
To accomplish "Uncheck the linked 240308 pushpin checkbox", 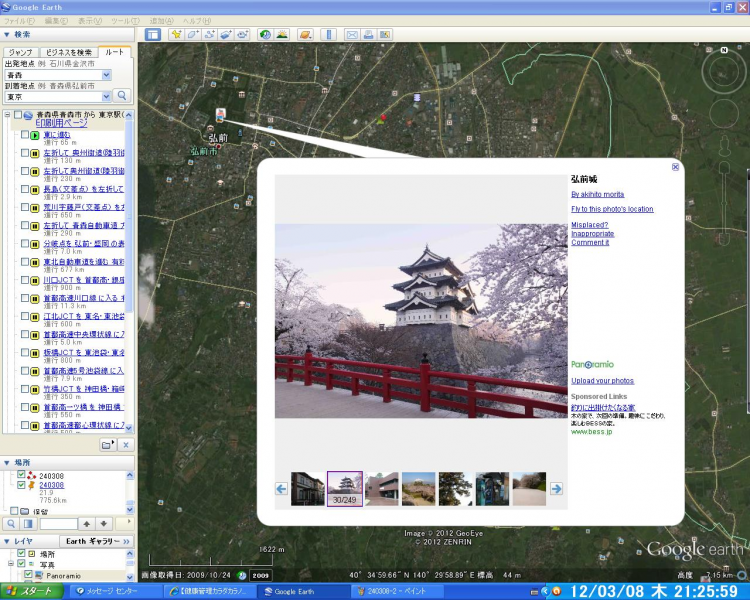I will click(x=21, y=485).
